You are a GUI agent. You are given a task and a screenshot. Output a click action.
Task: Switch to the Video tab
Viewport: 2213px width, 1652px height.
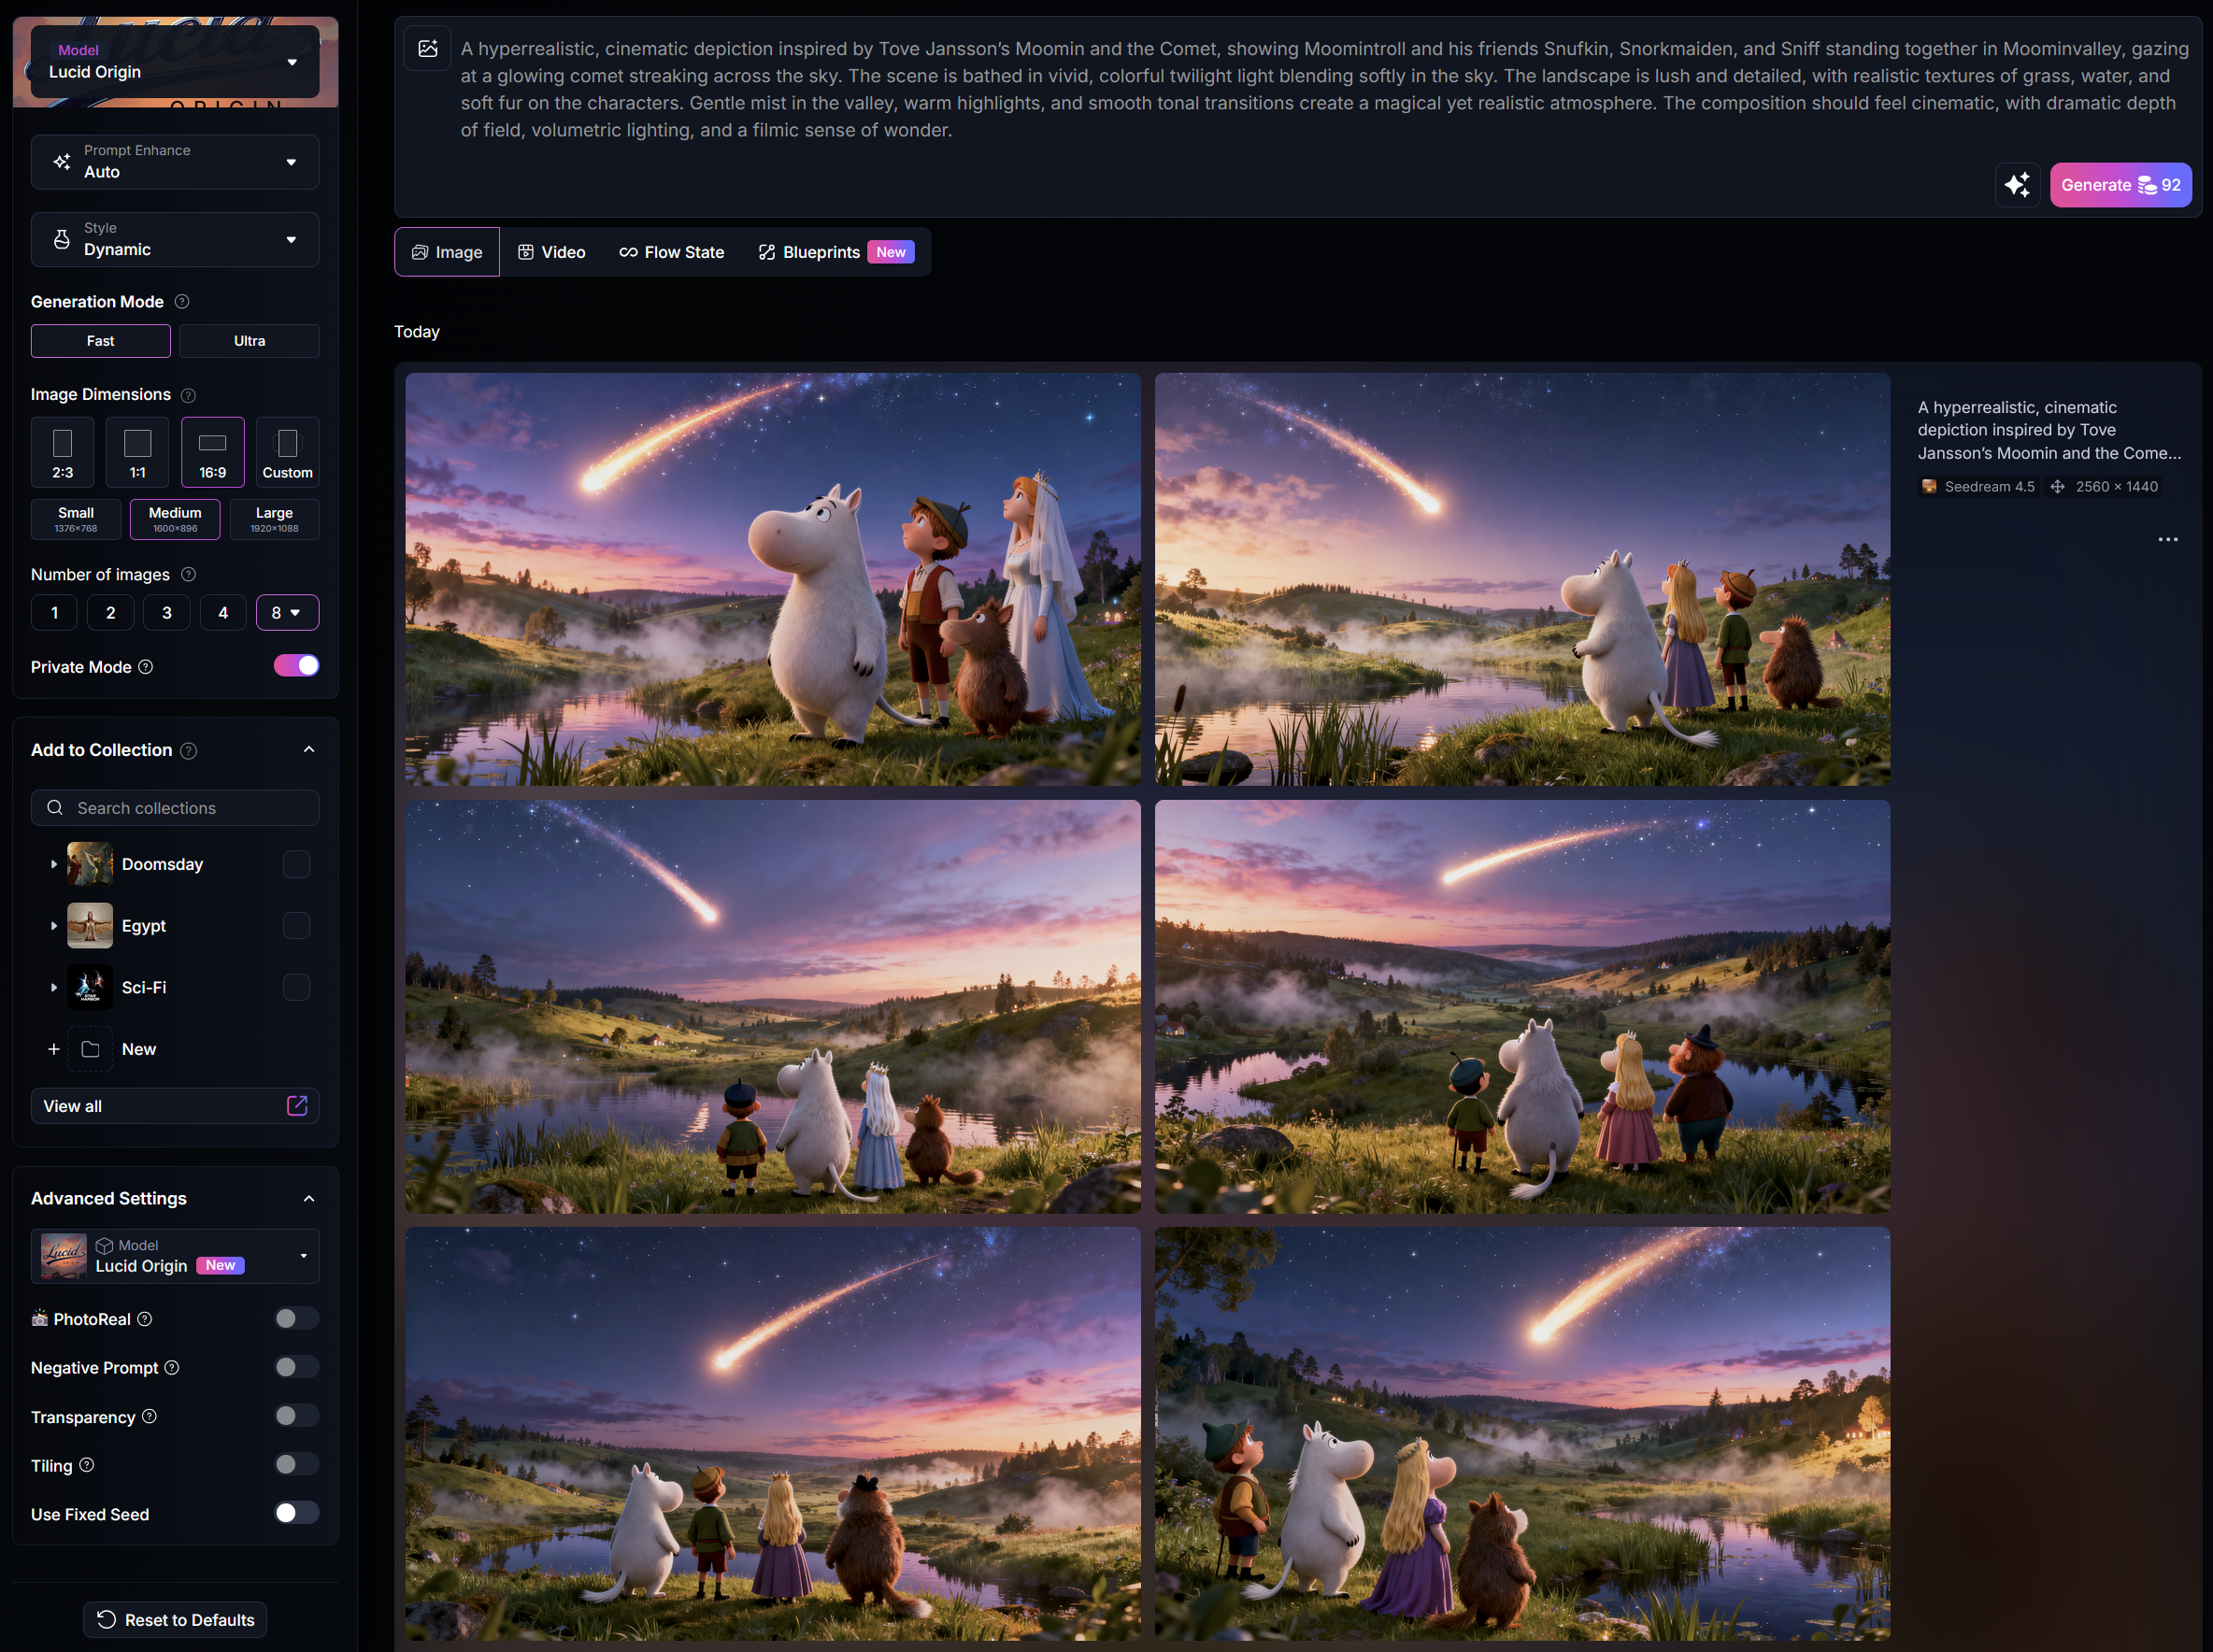coord(551,252)
